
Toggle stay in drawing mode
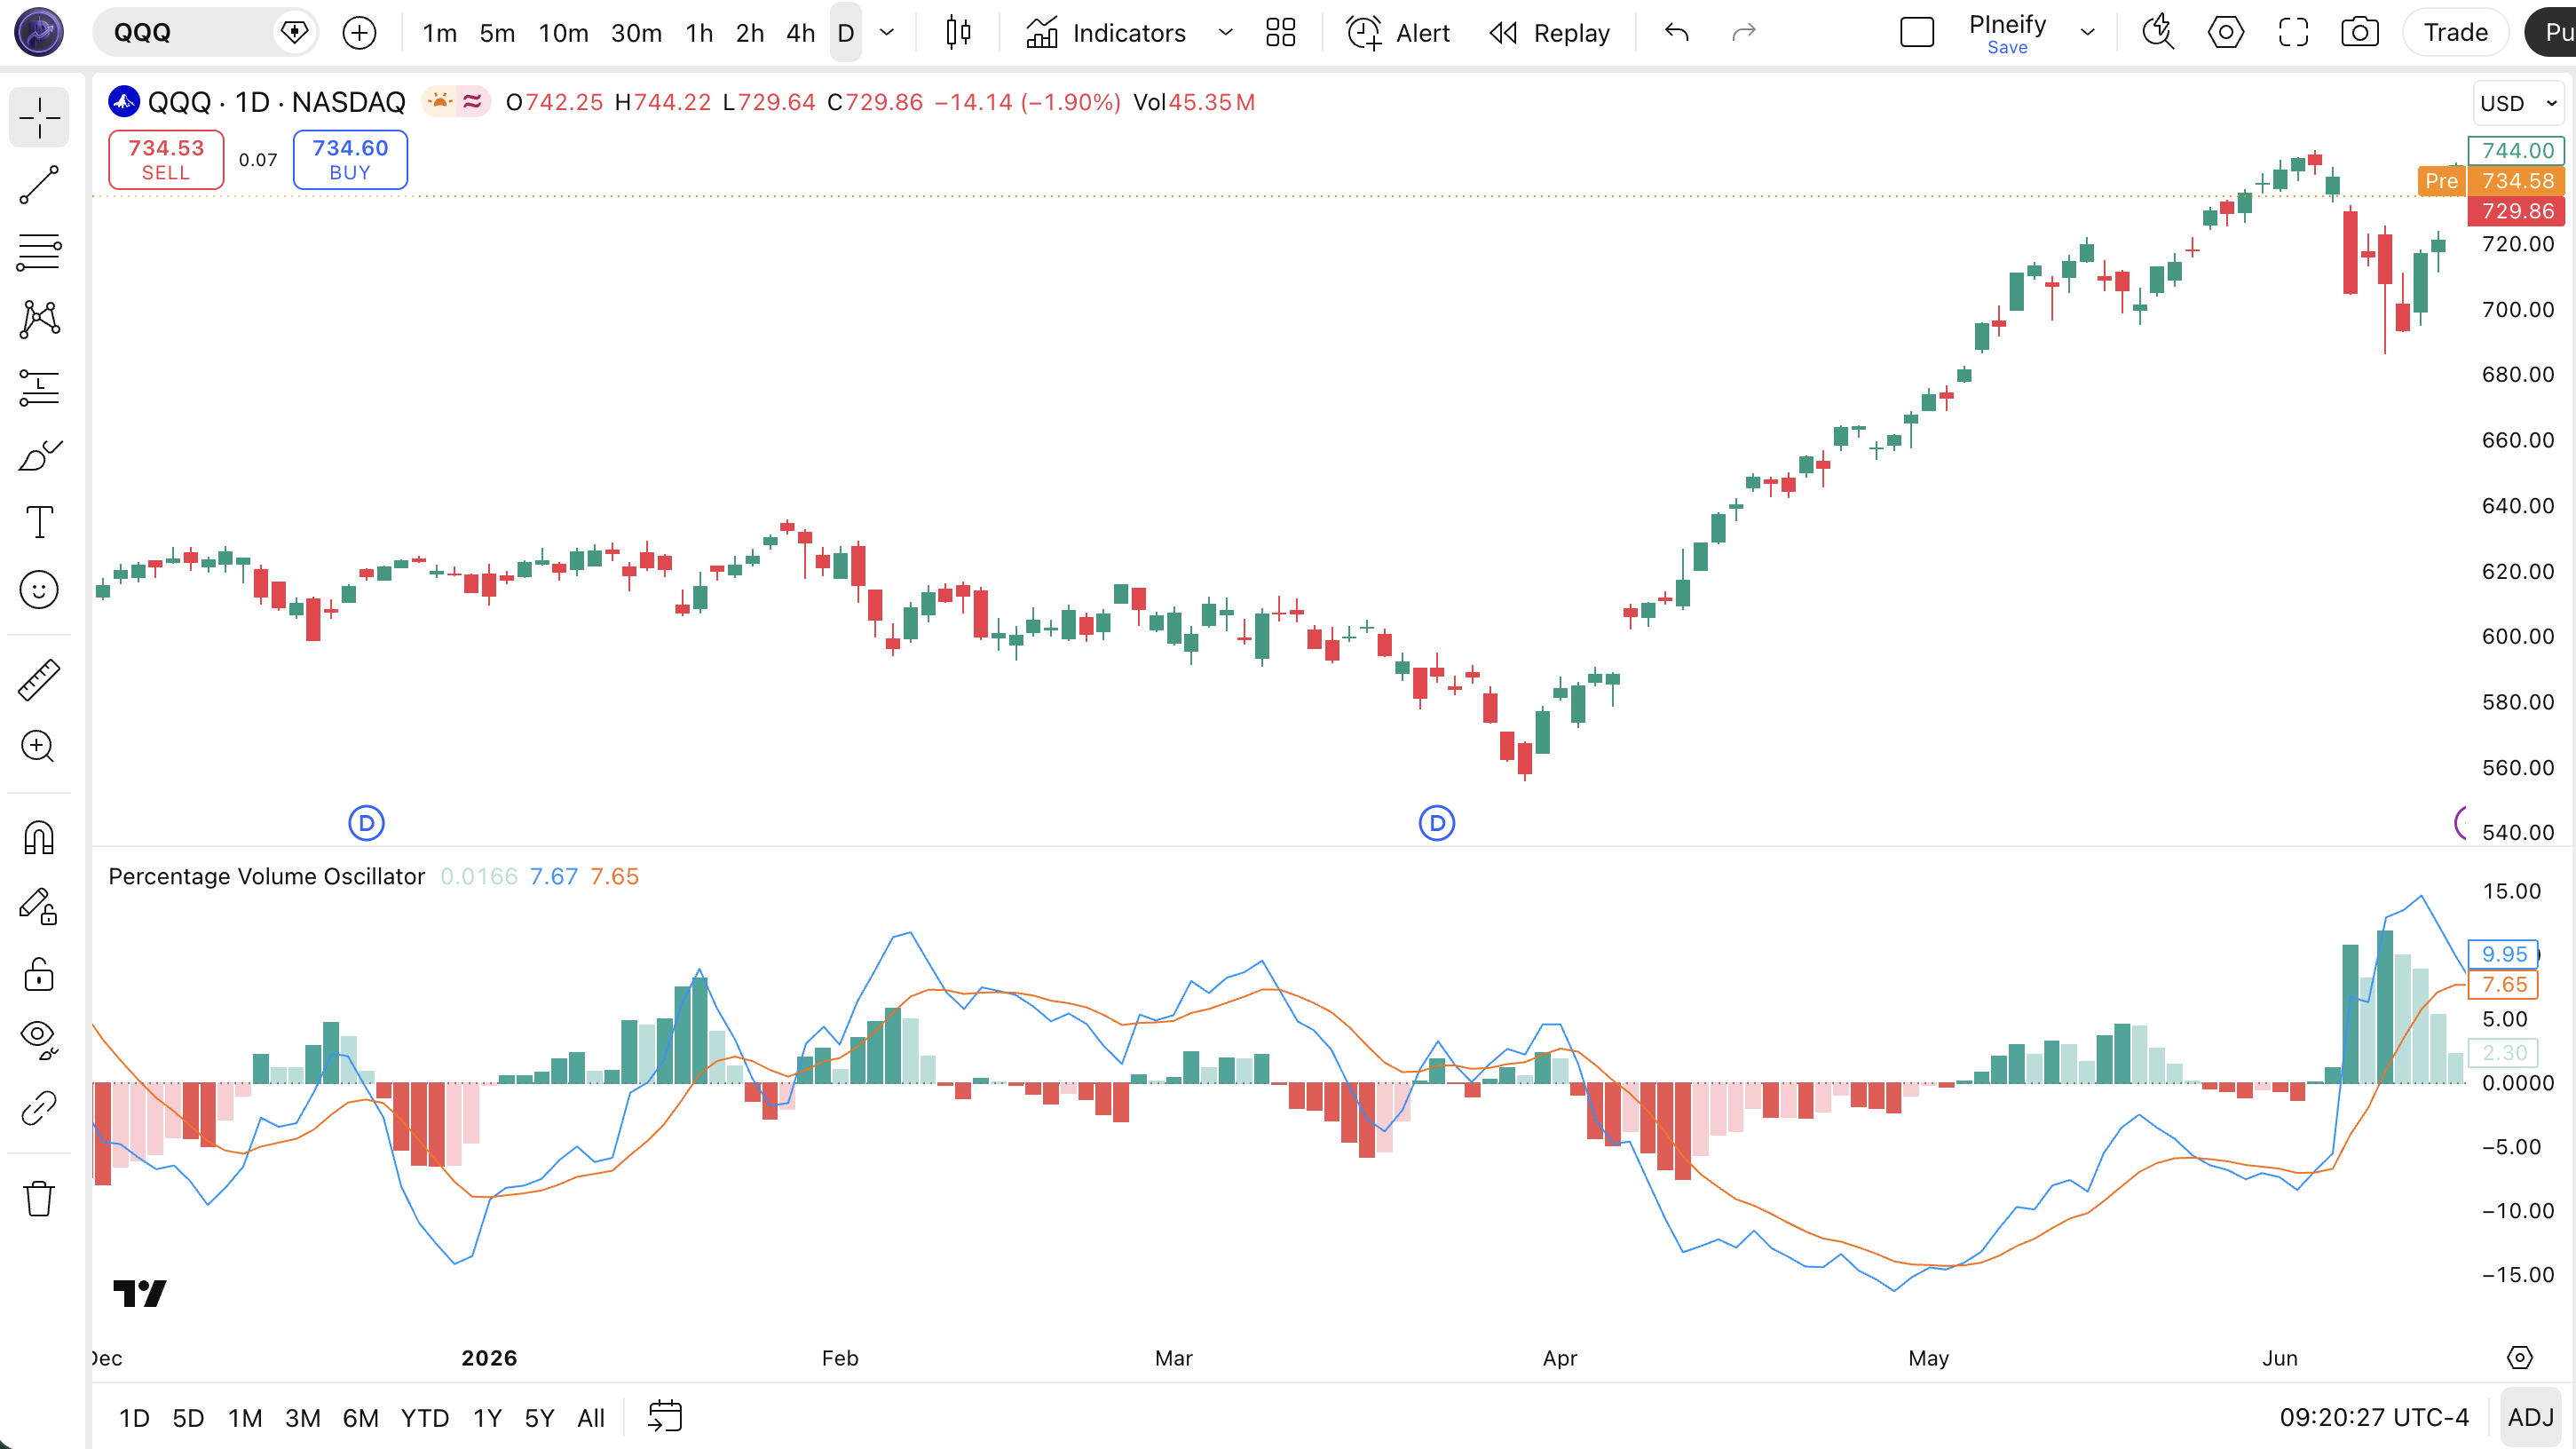[x=39, y=906]
